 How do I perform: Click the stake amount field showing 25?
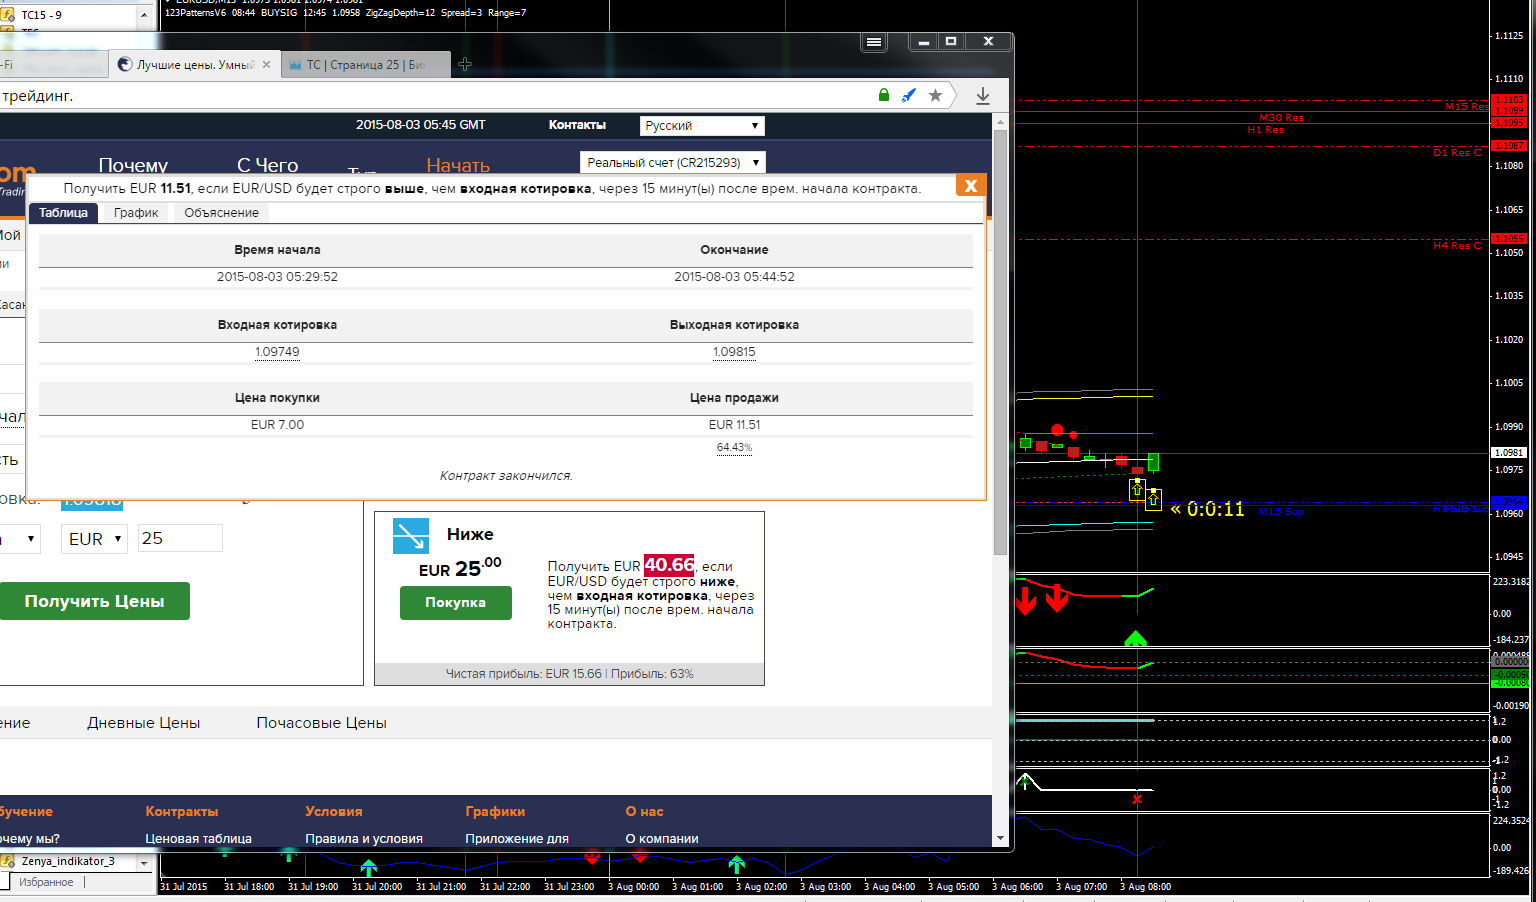[180, 538]
